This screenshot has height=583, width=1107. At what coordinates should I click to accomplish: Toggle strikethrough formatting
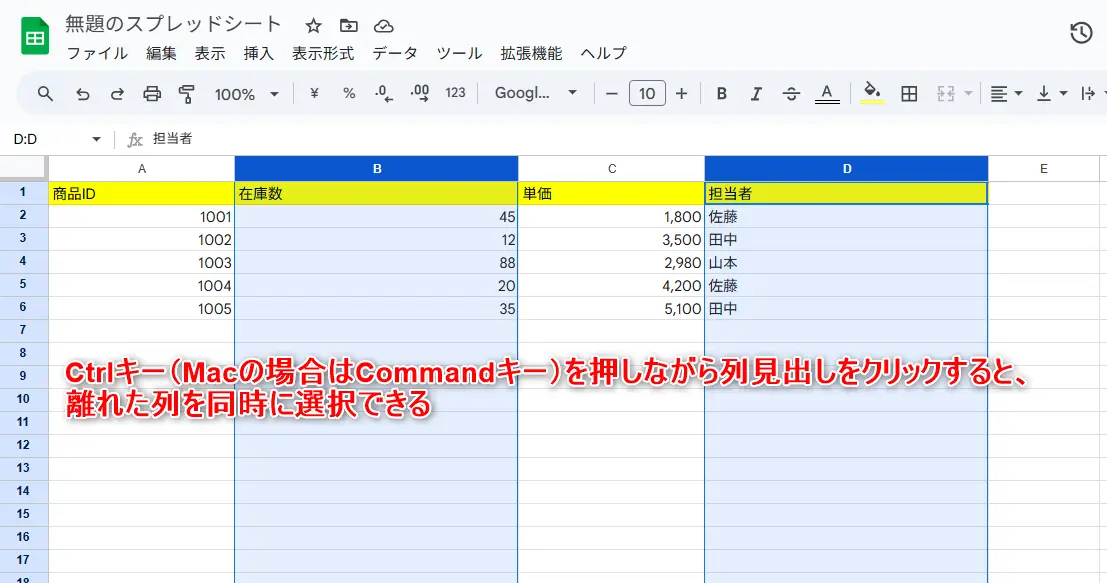tap(791, 94)
